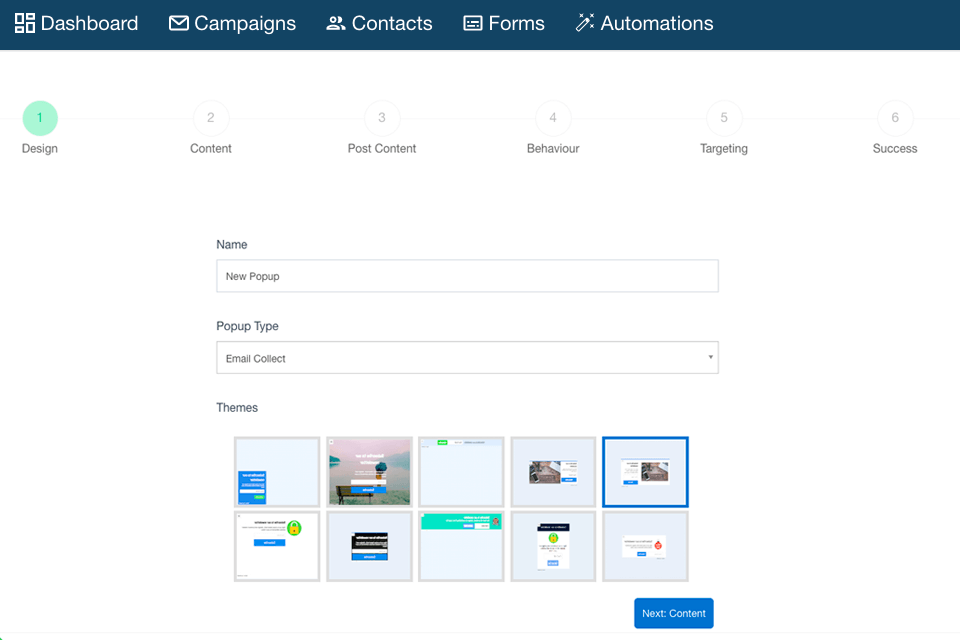This screenshot has height=640, width=960.
Task: Pick the teal top-bar popup theme
Action: click(x=461, y=546)
